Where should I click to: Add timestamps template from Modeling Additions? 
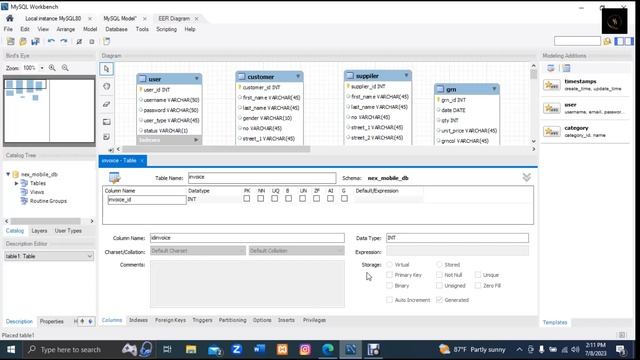point(584,85)
